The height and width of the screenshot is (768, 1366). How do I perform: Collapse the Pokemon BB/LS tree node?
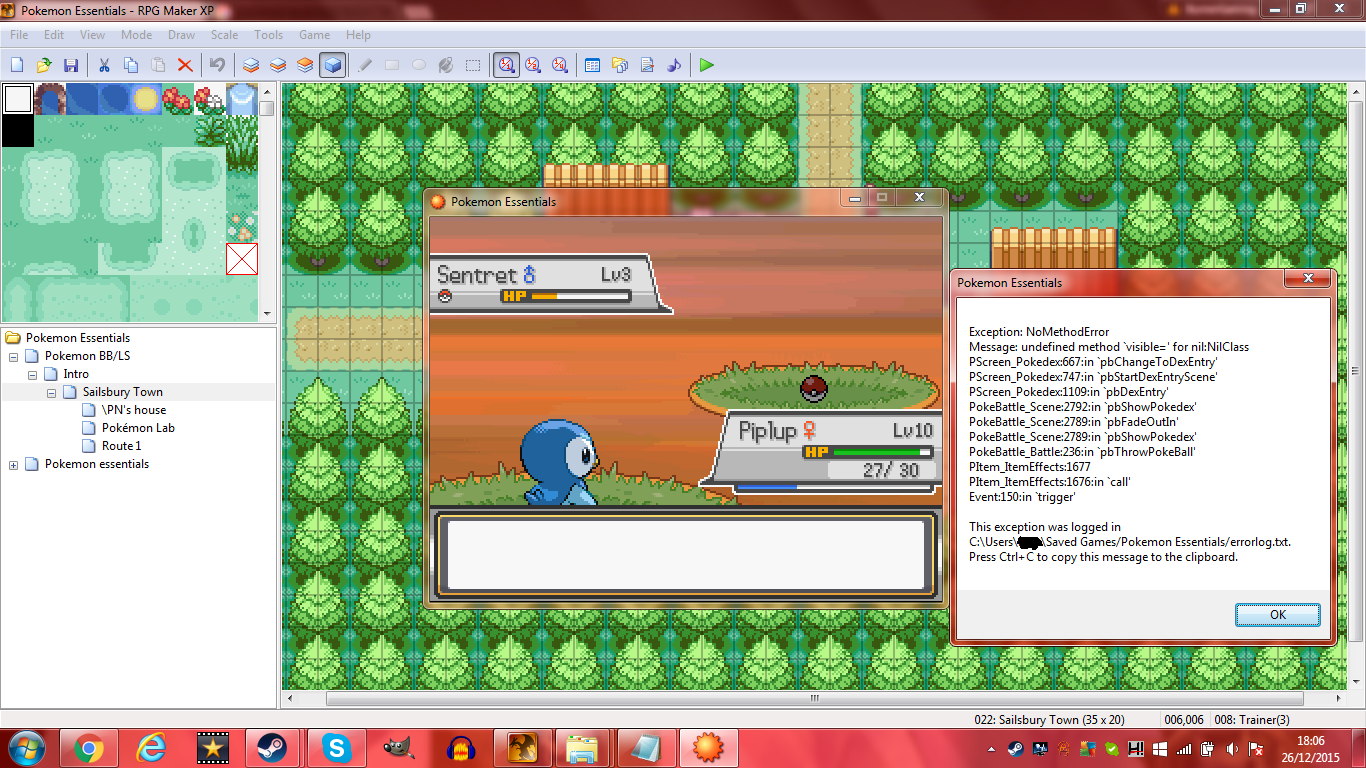point(13,356)
